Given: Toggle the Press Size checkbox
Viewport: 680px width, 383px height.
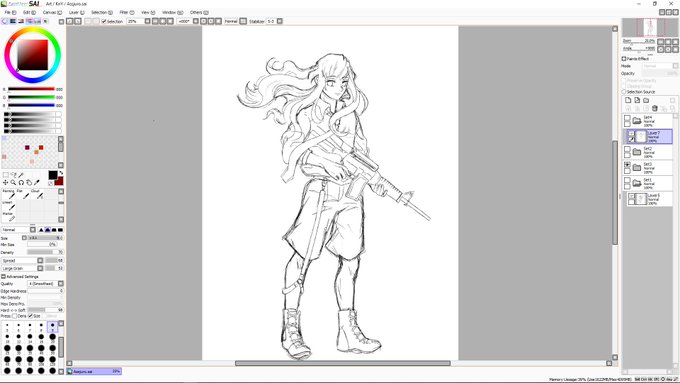Looking at the screenshot, I should pyautogui.click(x=30, y=316).
